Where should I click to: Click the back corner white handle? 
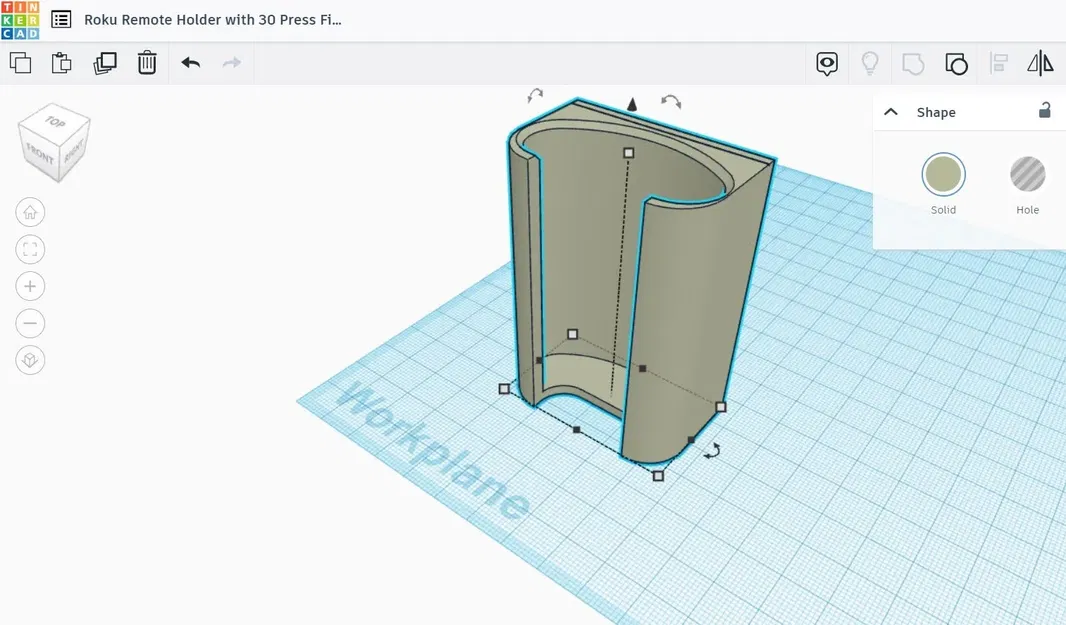pos(572,334)
